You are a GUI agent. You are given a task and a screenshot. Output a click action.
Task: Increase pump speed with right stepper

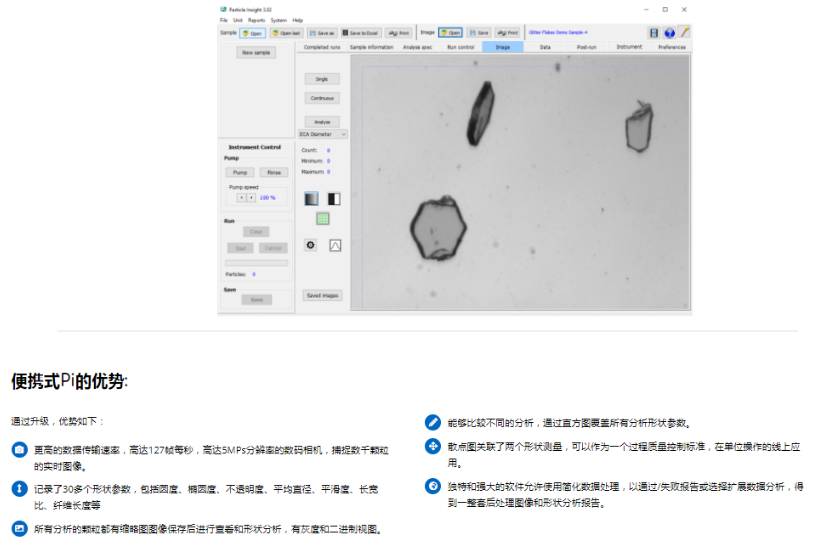pyautogui.click(x=251, y=197)
